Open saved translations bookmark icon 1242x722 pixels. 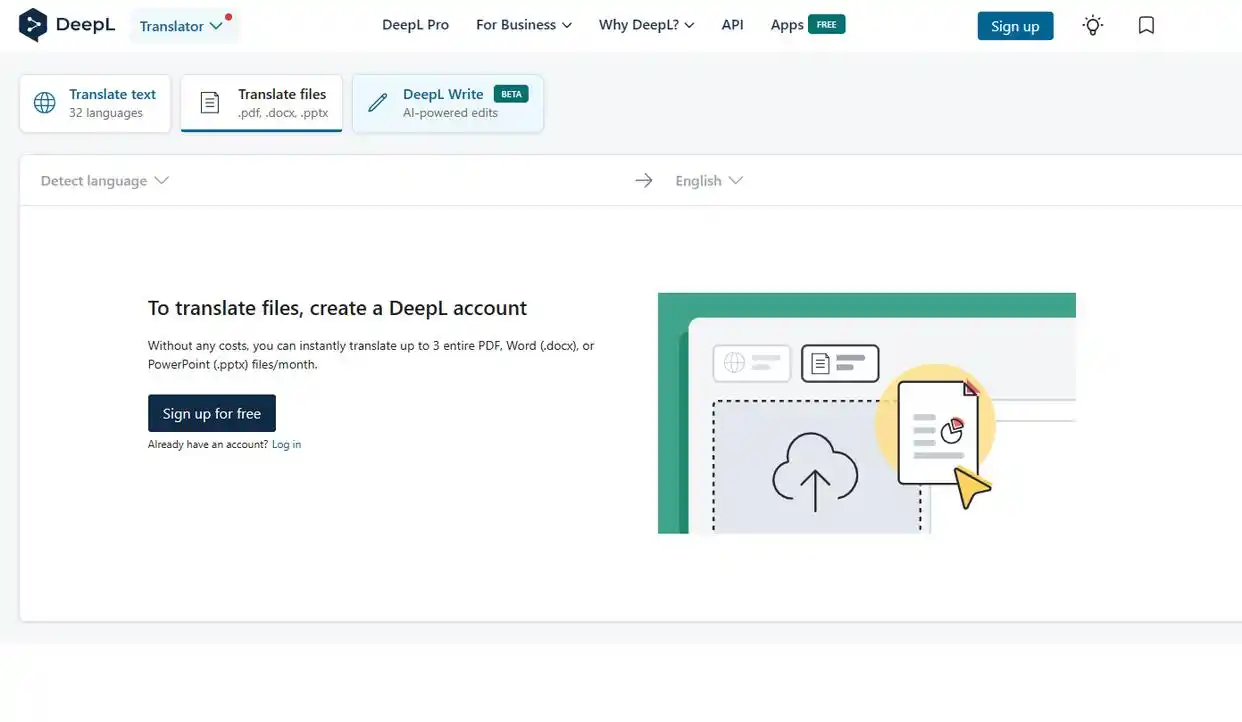click(x=1147, y=26)
